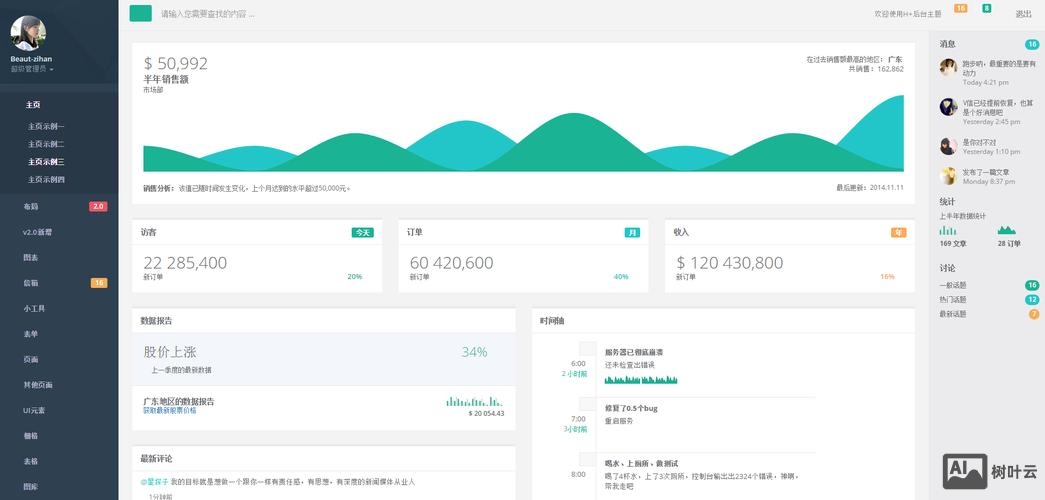1045x500 pixels.
Task: Expand the 布局 sidebar menu
Action: pyautogui.click(x=31, y=206)
